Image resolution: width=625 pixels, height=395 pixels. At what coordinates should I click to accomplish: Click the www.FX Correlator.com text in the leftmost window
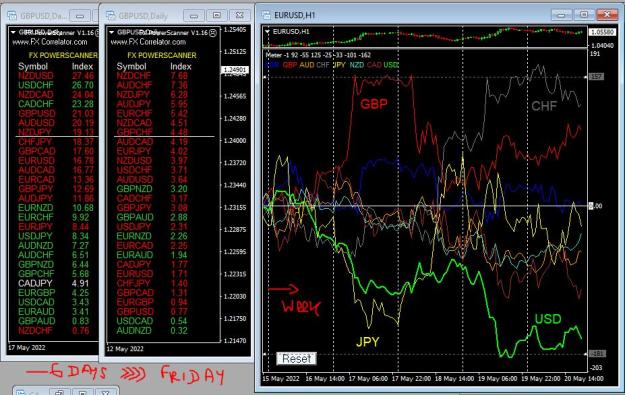[x=50, y=42]
